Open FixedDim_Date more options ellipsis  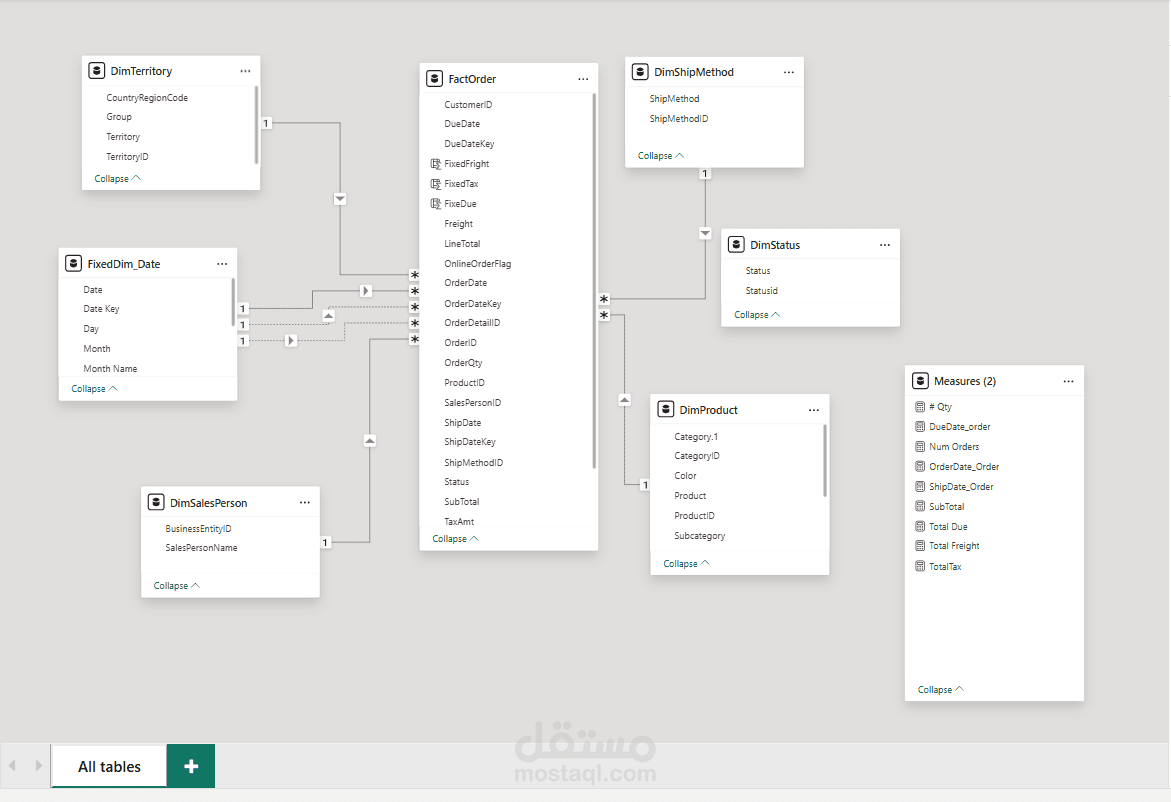pyautogui.click(x=222, y=264)
